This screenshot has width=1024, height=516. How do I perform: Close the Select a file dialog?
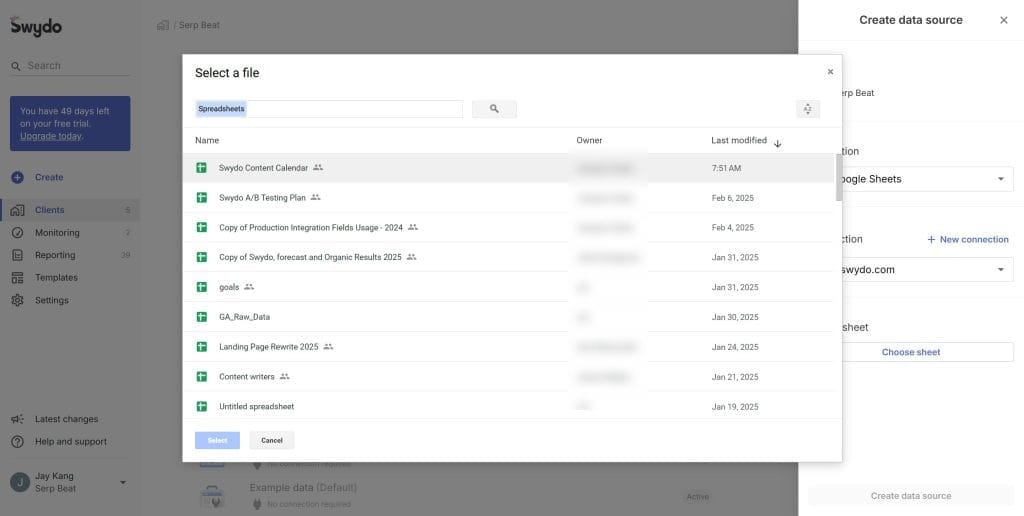[x=830, y=72]
